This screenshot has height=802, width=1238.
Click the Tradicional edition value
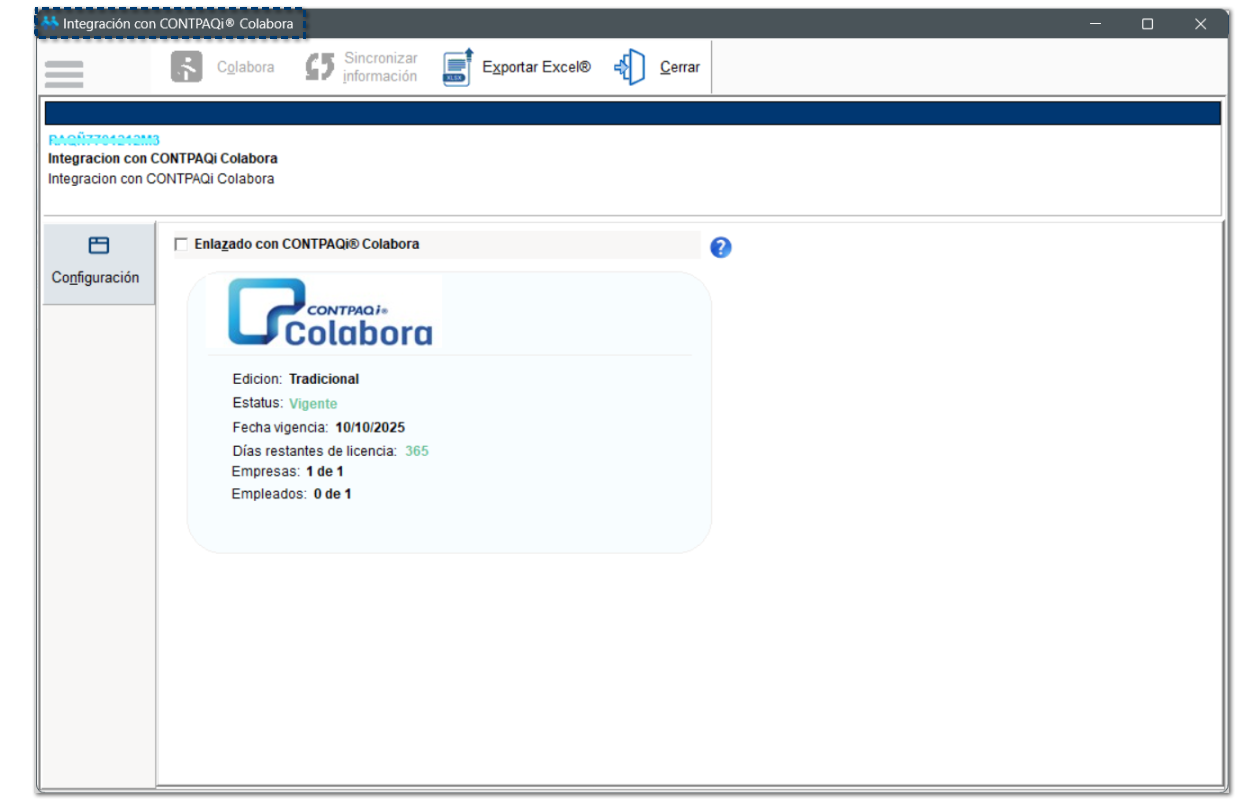[x=324, y=379]
